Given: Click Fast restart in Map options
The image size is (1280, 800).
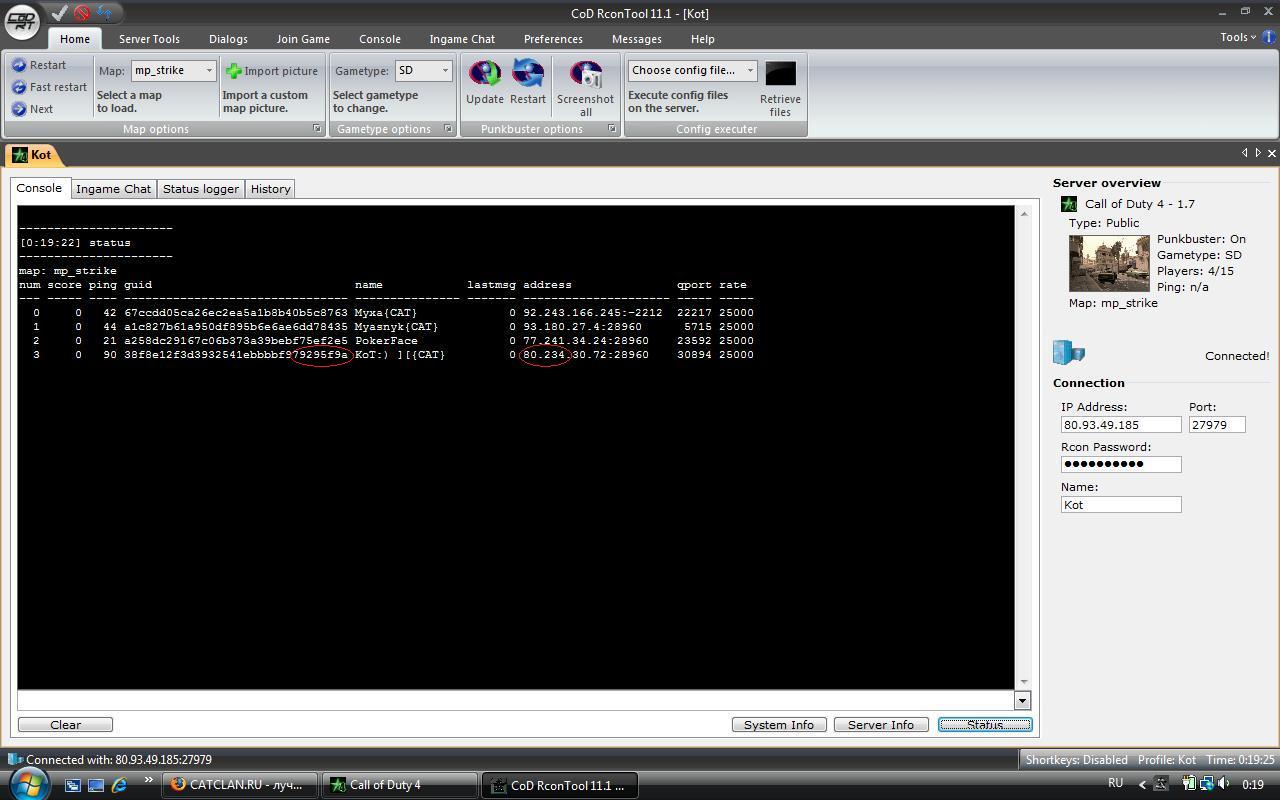Looking at the screenshot, I should click(x=49, y=87).
